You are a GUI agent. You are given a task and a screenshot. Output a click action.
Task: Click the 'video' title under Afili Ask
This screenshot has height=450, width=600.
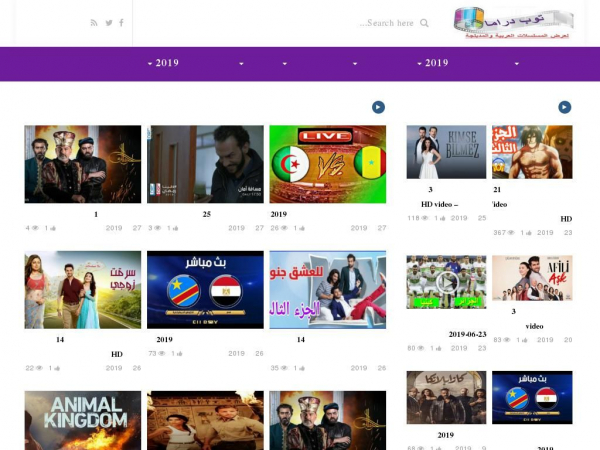[535, 326]
